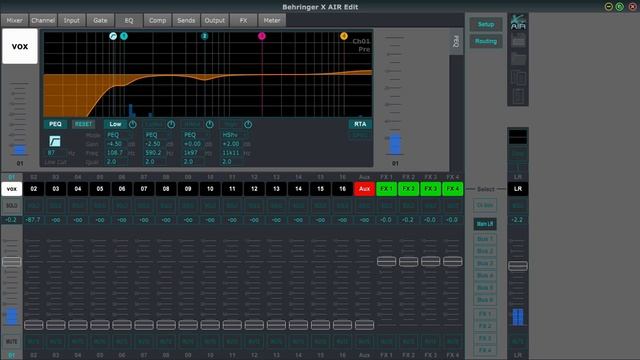This screenshot has height=360, width=640.
Task: Click the Routing button
Action: (486, 41)
